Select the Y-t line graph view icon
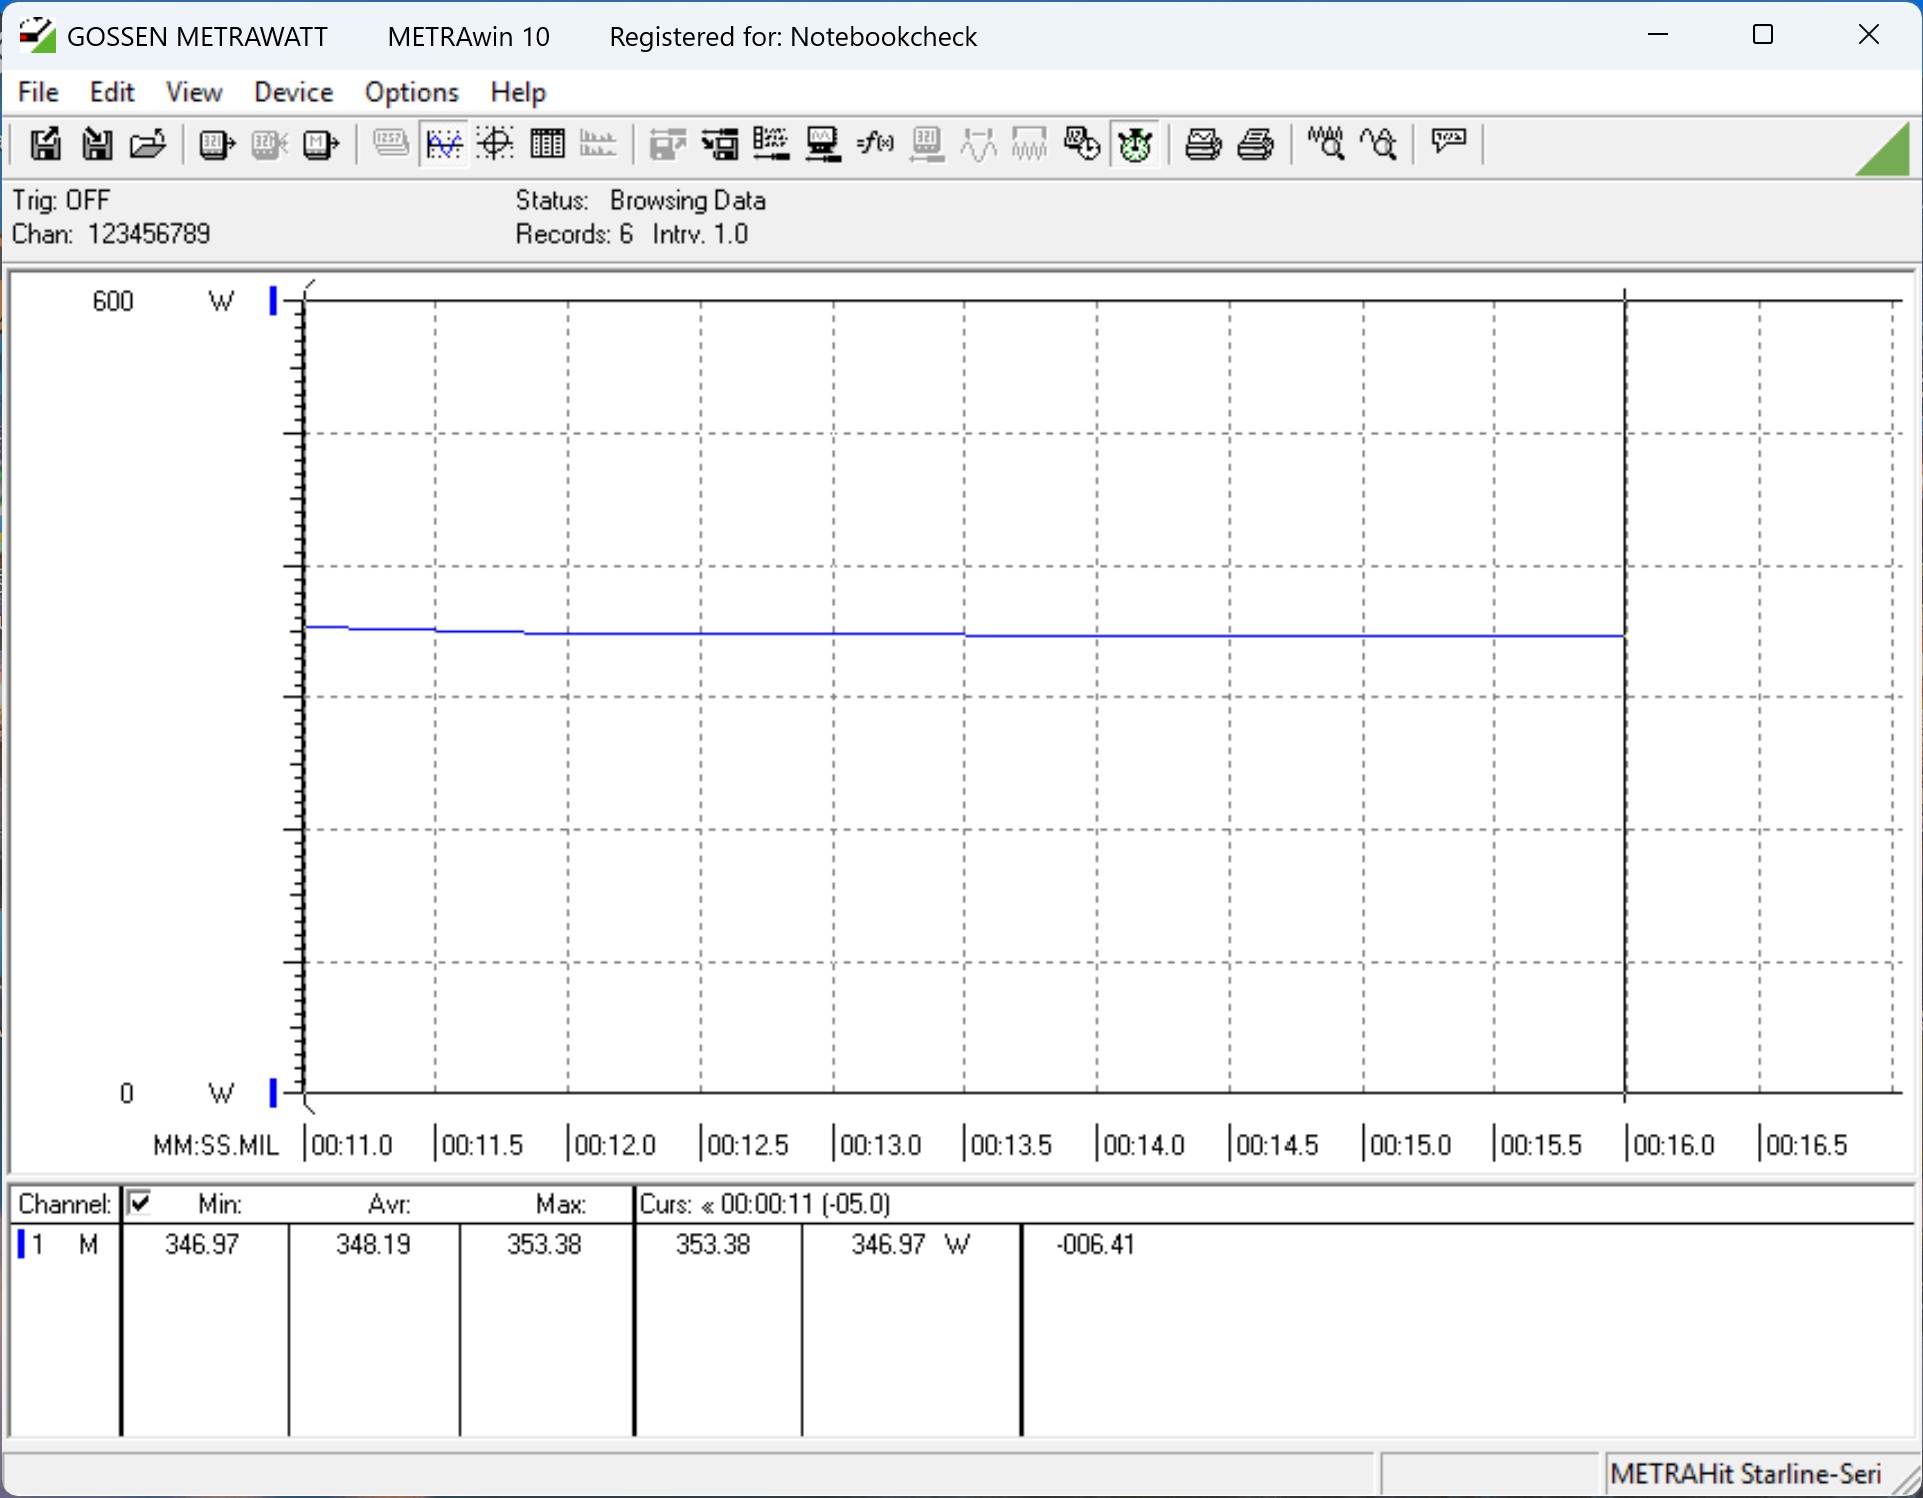This screenshot has width=1923, height=1498. coord(444,145)
